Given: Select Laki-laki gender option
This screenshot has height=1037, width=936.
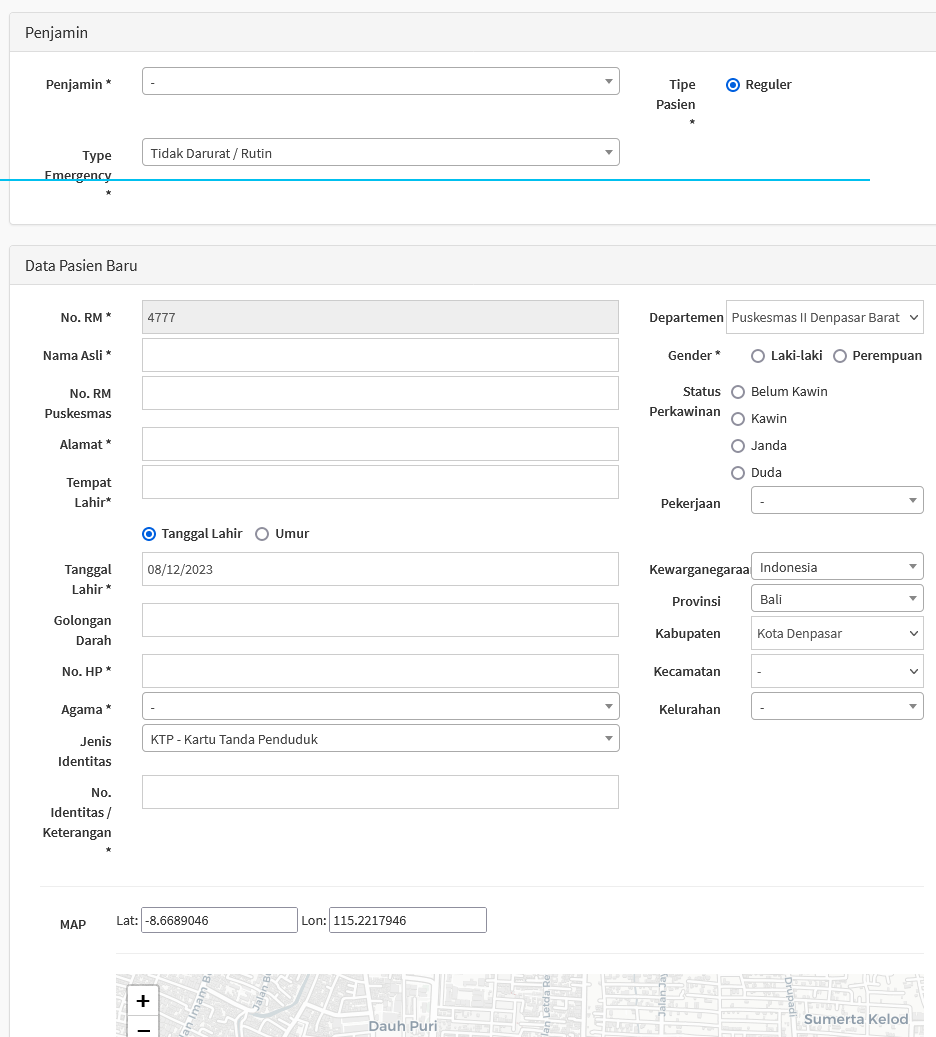Looking at the screenshot, I should pos(758,356).
